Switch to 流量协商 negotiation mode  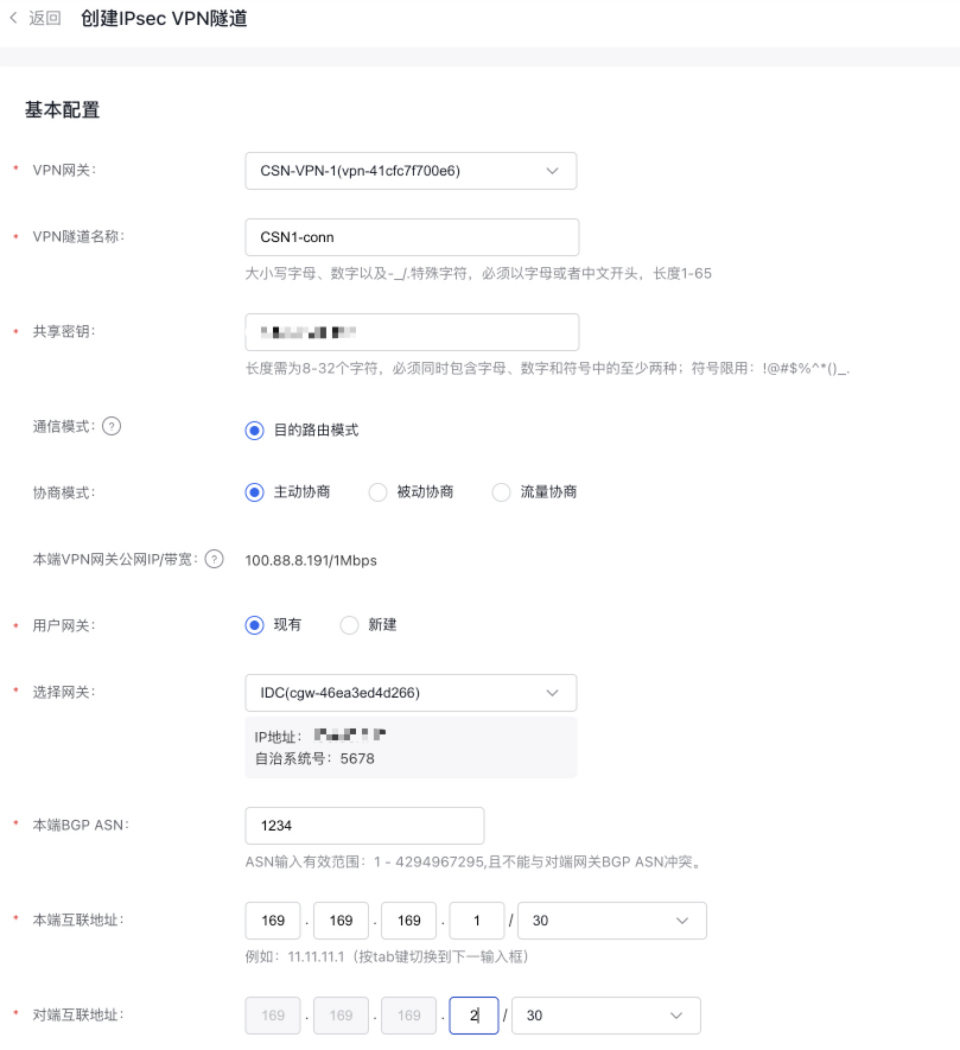click(x=501, y=491)
